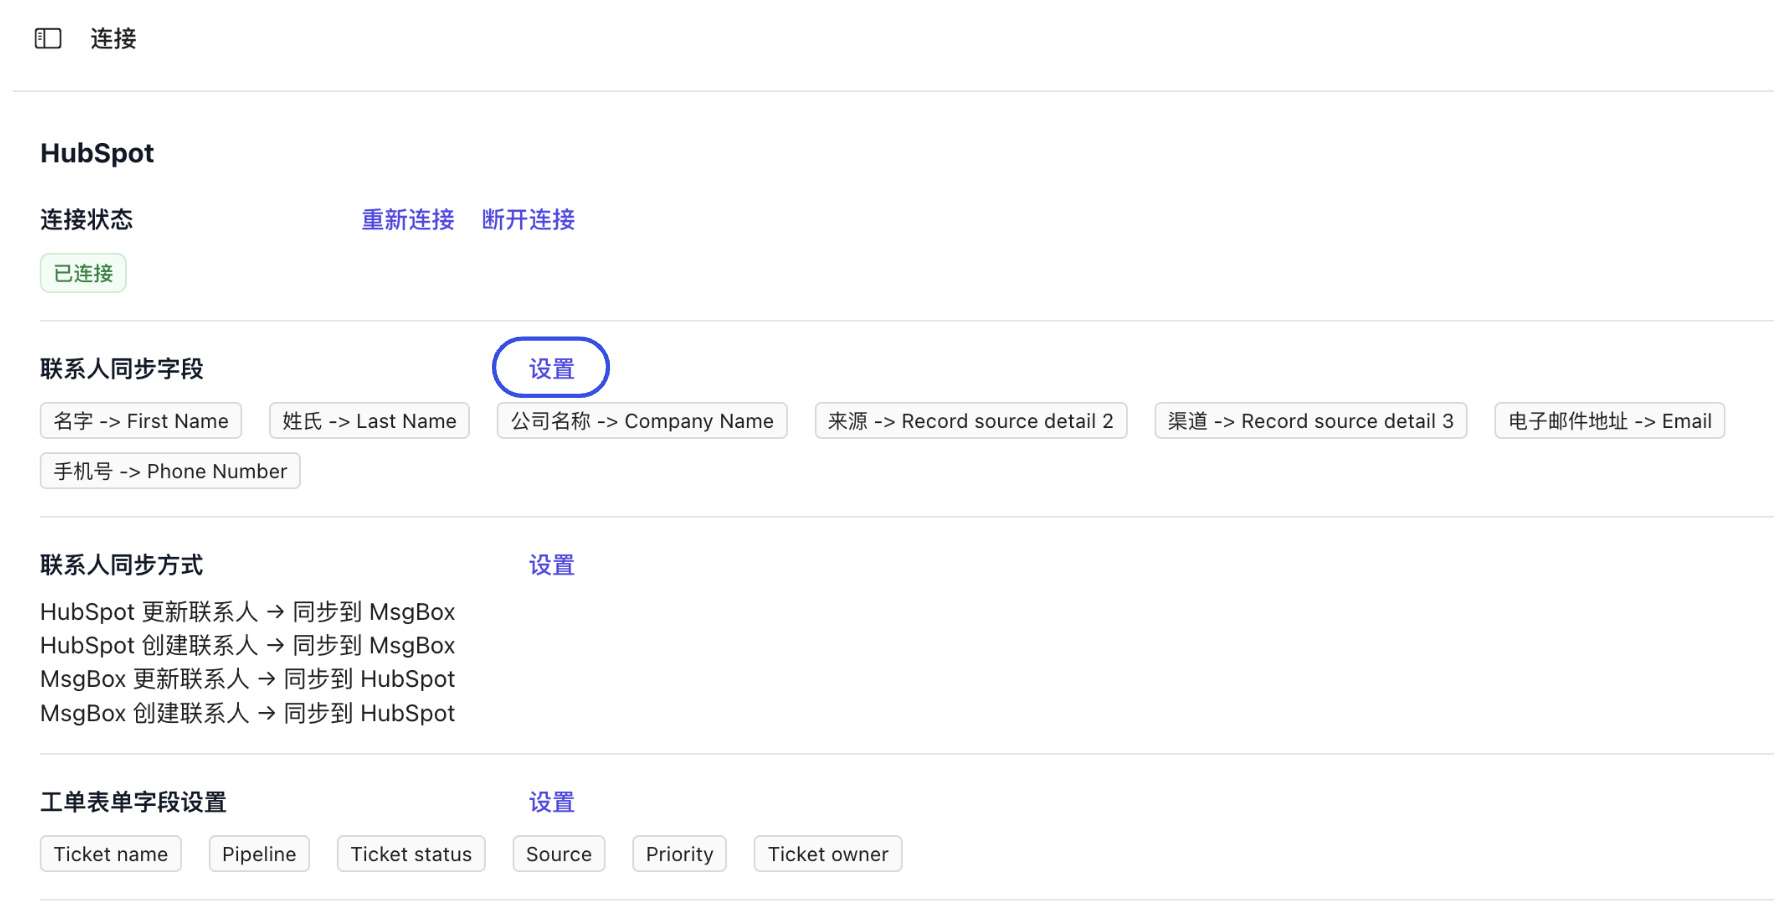Click the 渠道 -> Record source detail 3 mapping
The image size is (1782, 908).
[1311, 420]
